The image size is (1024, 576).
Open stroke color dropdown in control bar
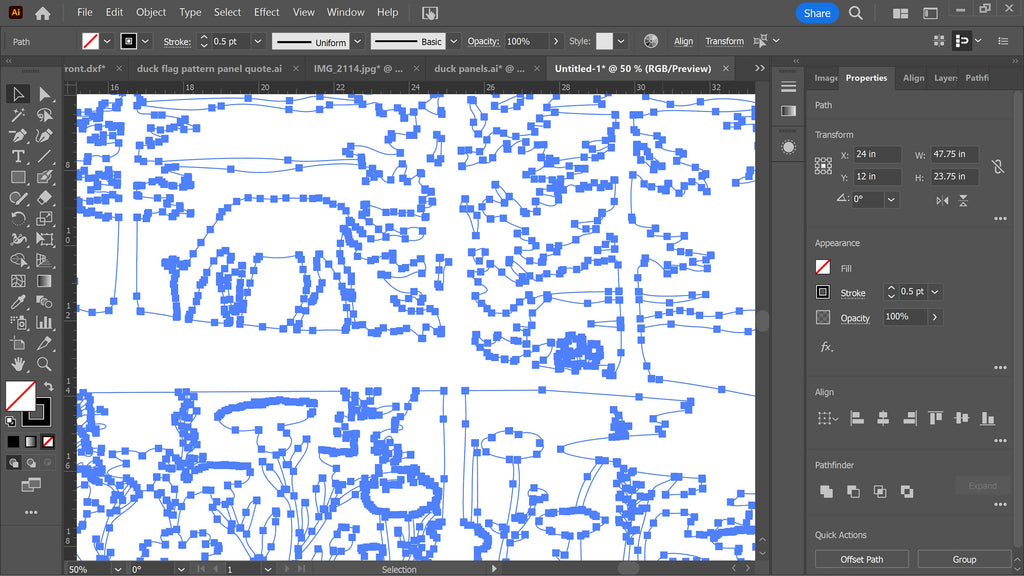[145, 41]
